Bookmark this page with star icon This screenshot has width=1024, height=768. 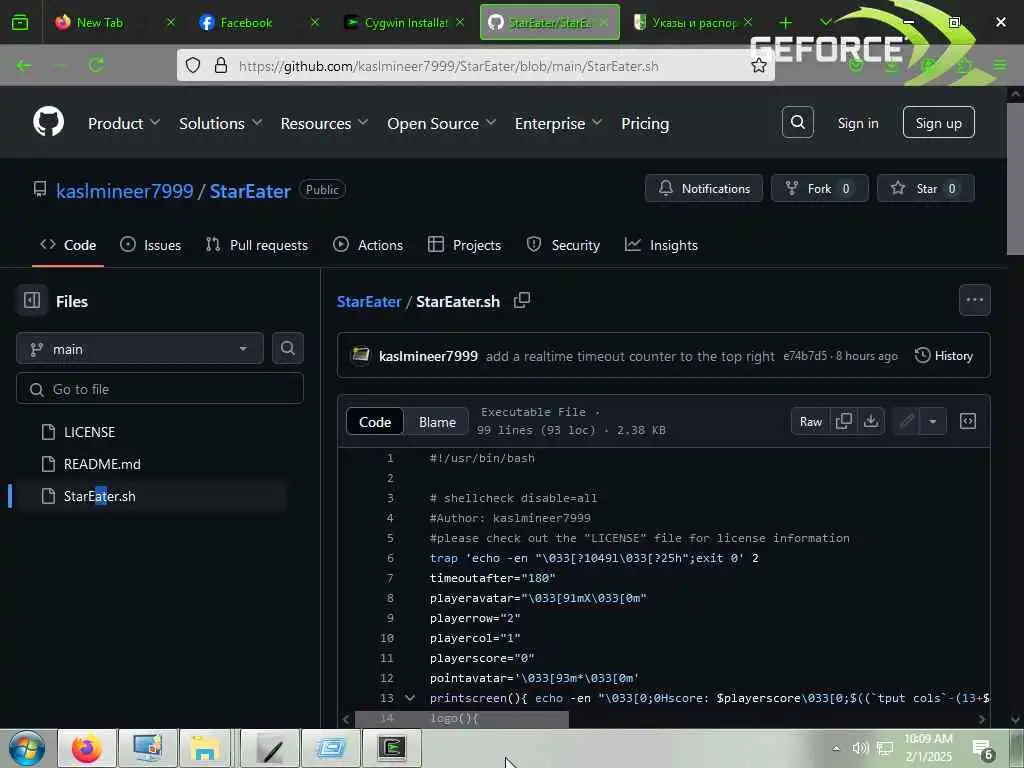click(759, 65)
